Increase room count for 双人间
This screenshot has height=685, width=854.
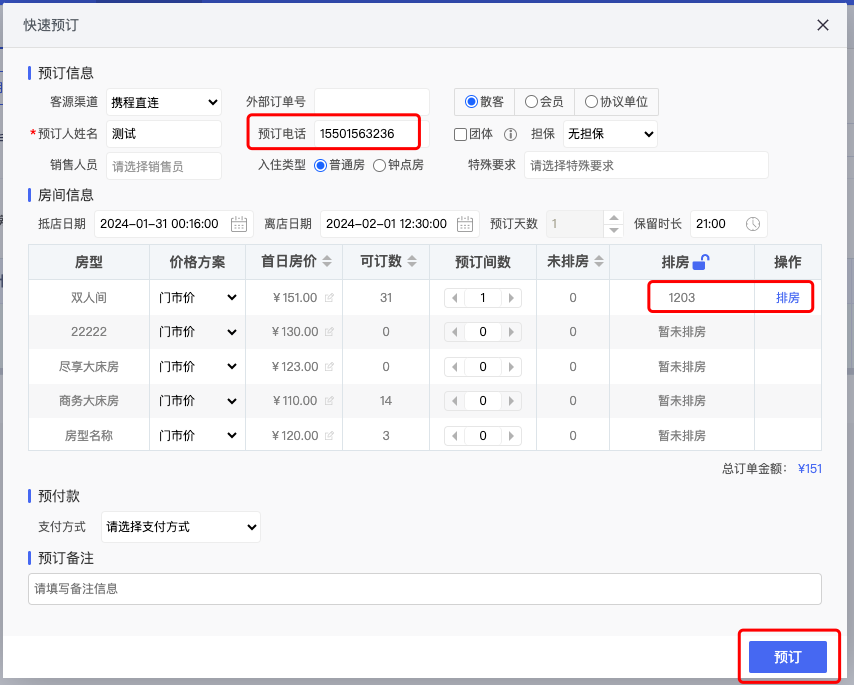tap(511, 298)
